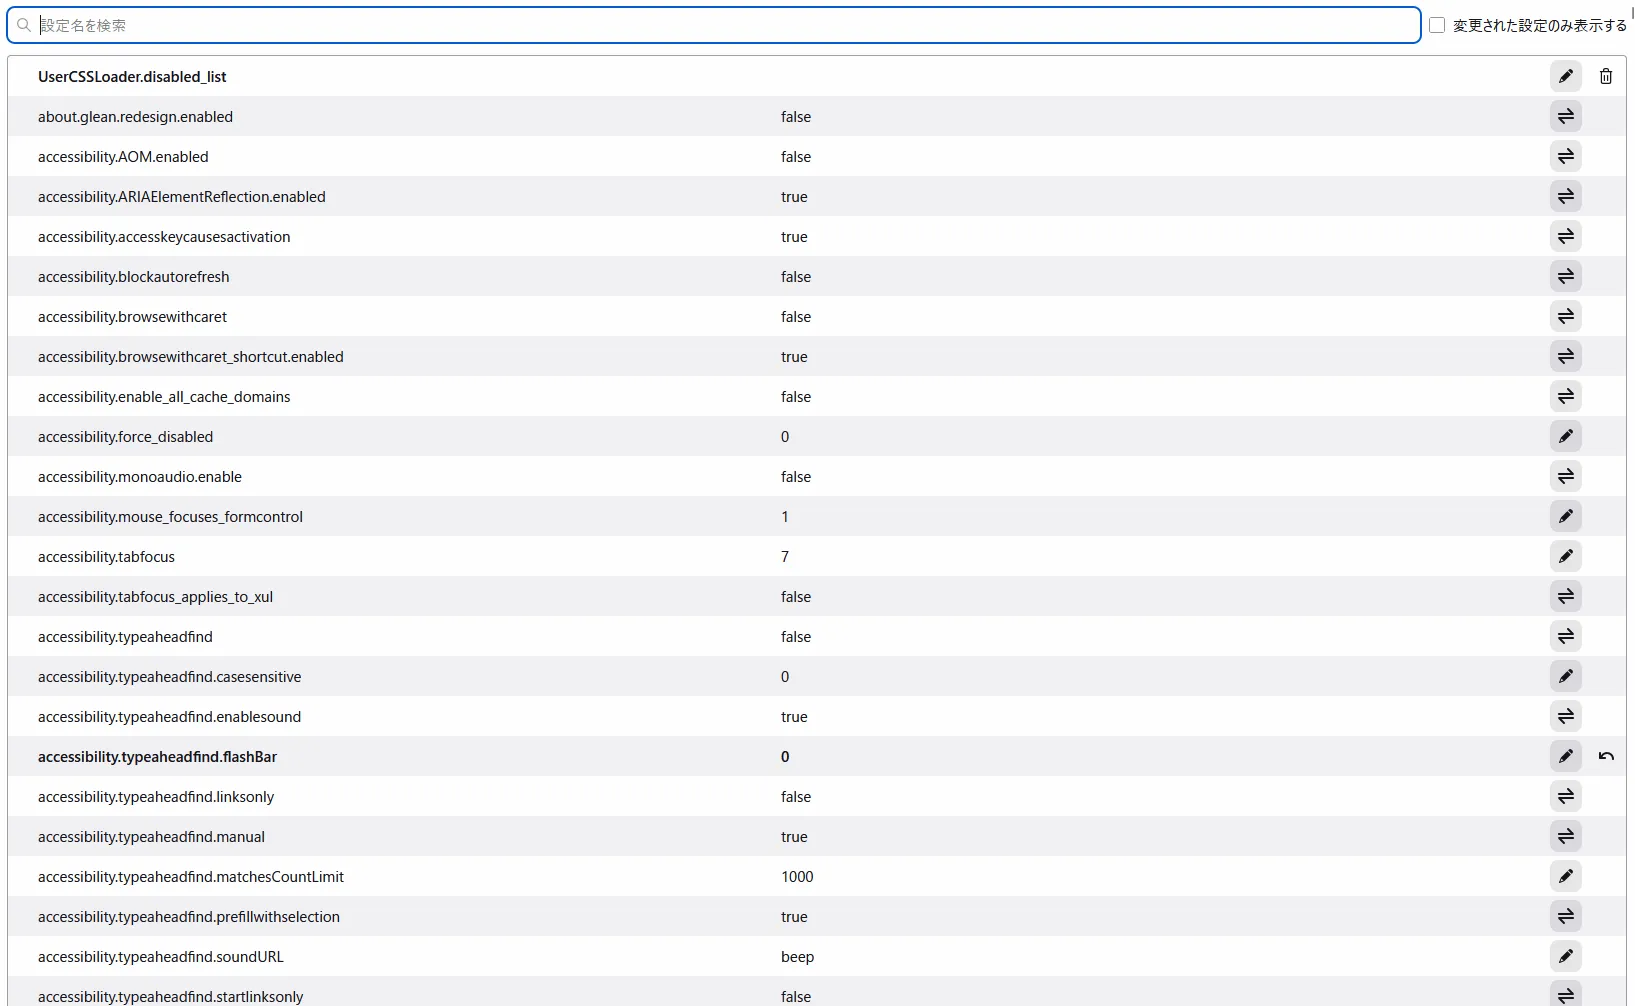
Task: Click the accessibility.typeaheadfind.soundURL beep value
Action: (797, 957)
